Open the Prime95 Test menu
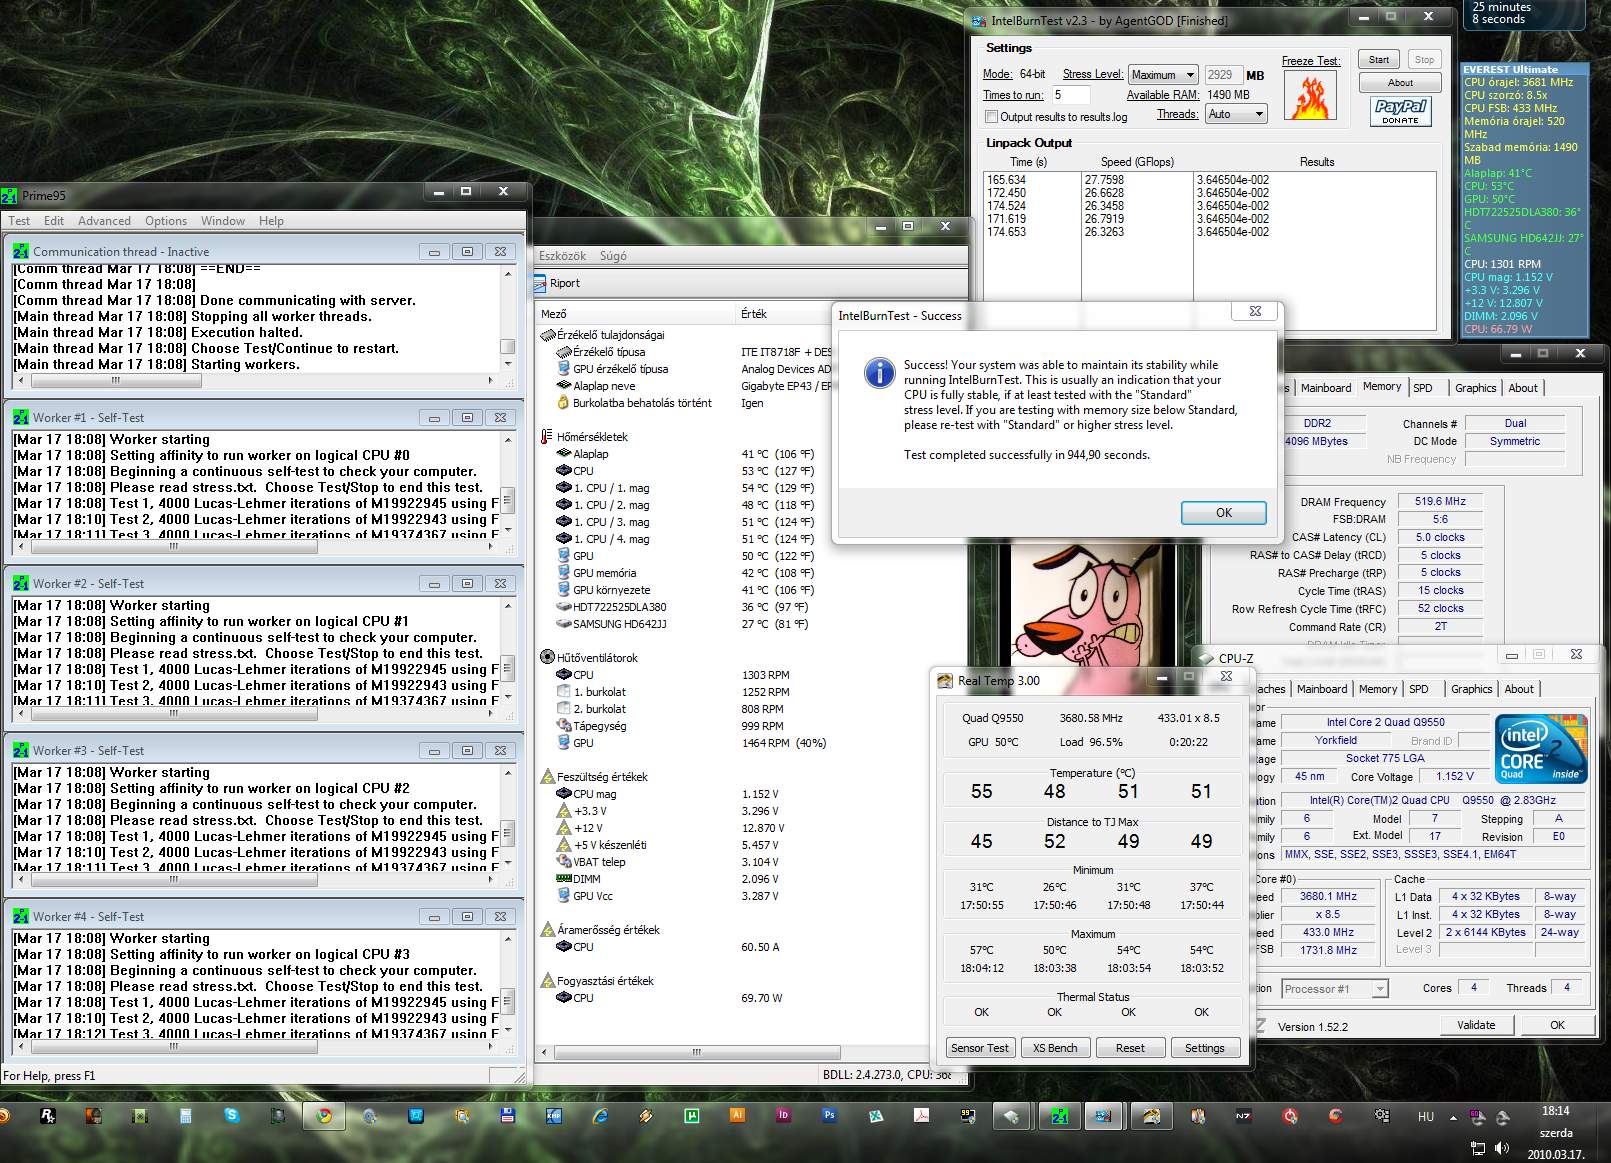Screen dimensions: 1611x1163 [x=19, y=221]
